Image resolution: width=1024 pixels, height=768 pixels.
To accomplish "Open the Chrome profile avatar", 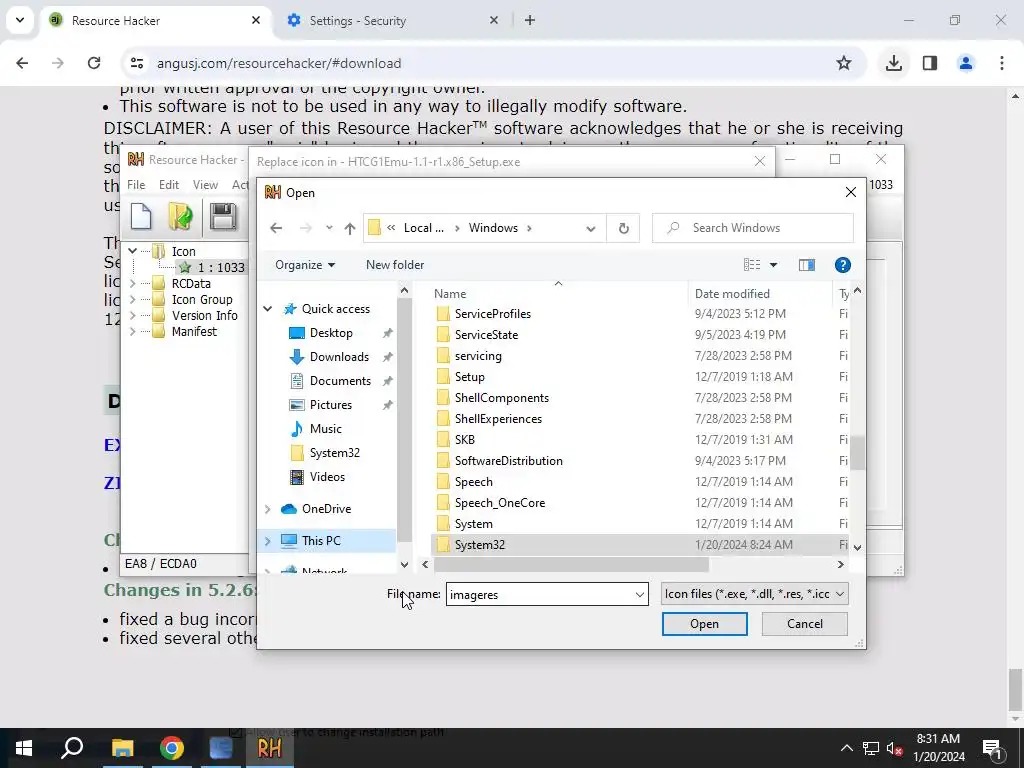I will [x=965, y=63].
